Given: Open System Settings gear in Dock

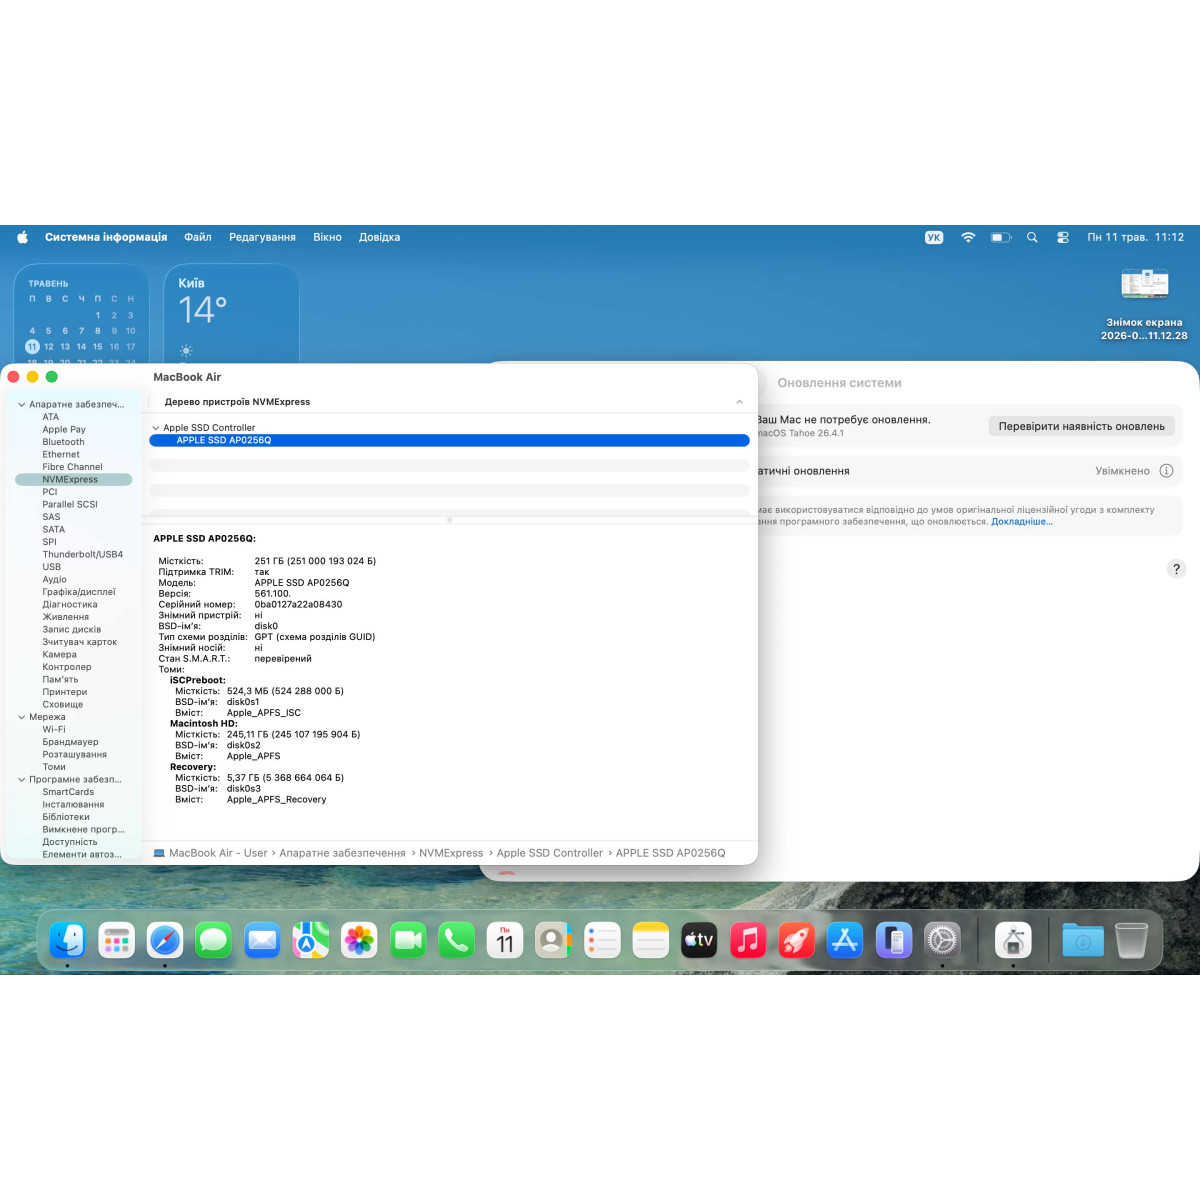Looking at the screenshot, I should (942, 940).
